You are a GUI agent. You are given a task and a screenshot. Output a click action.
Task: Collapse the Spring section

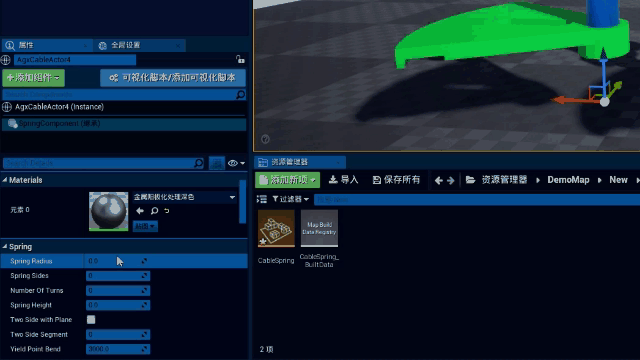tap(4, 247)
